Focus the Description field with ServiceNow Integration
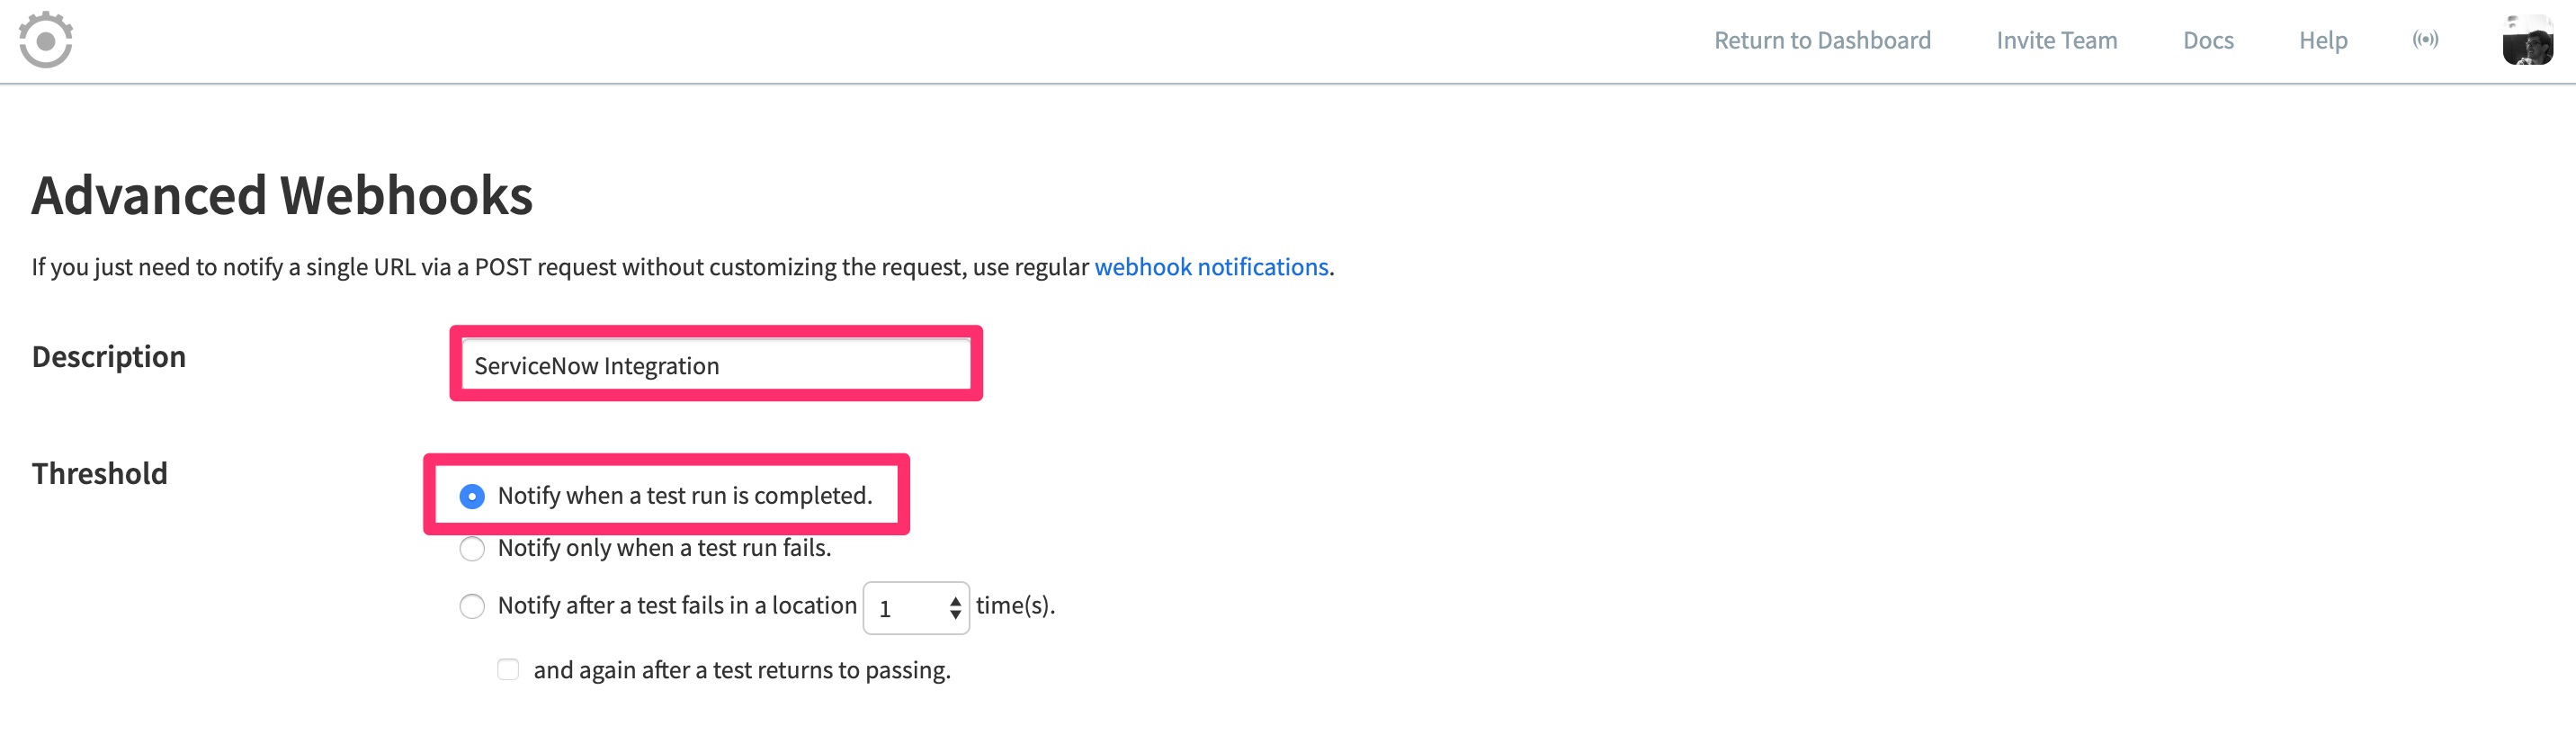The width and height of the screenshot is (2576, 744). pos(716,365)
